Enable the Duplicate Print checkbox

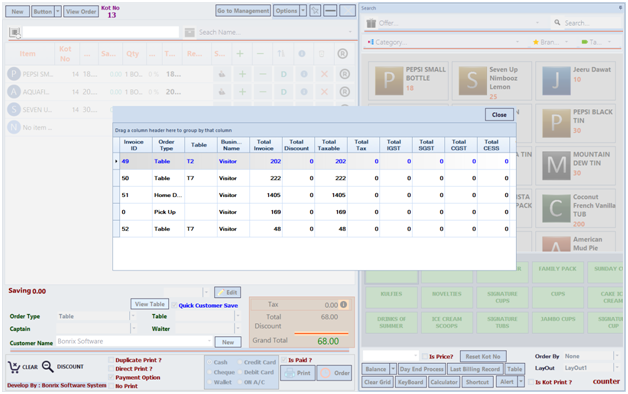111,360
